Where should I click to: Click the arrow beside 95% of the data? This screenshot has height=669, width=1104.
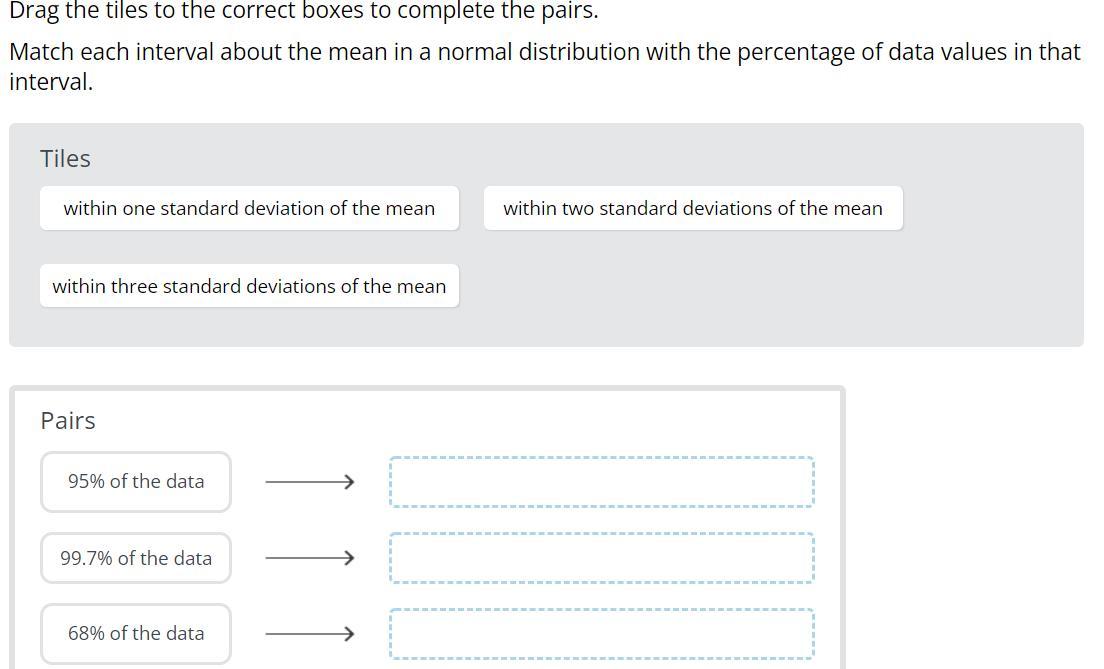(x=310, y=482)
